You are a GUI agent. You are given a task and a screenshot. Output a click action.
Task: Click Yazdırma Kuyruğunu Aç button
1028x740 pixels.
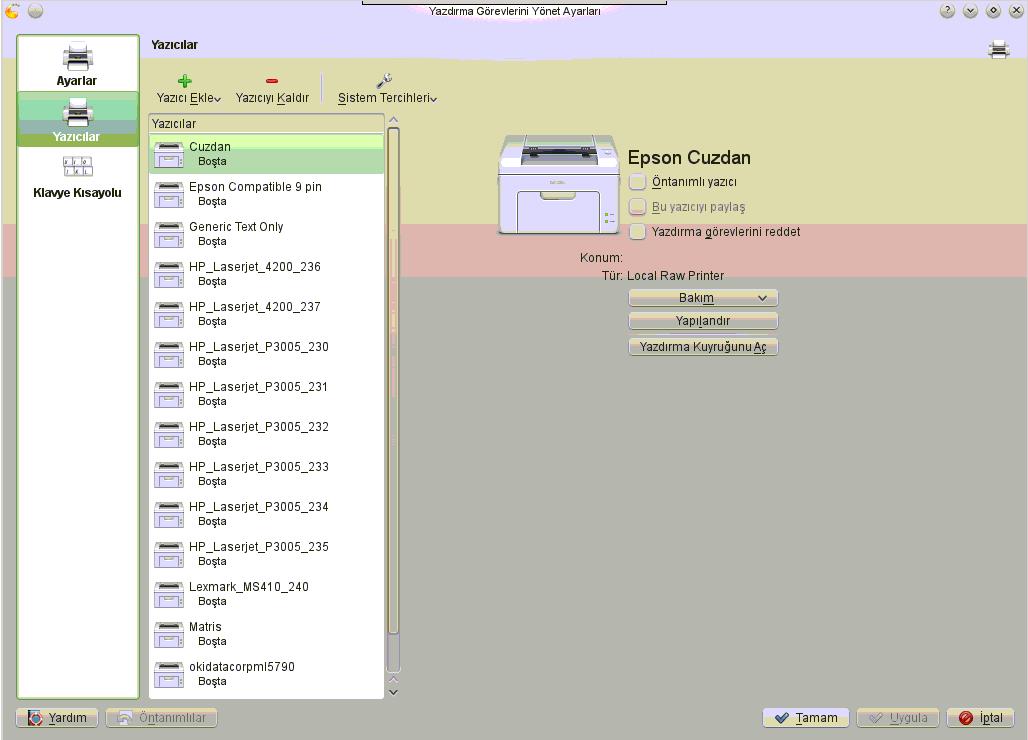point(703,347)
